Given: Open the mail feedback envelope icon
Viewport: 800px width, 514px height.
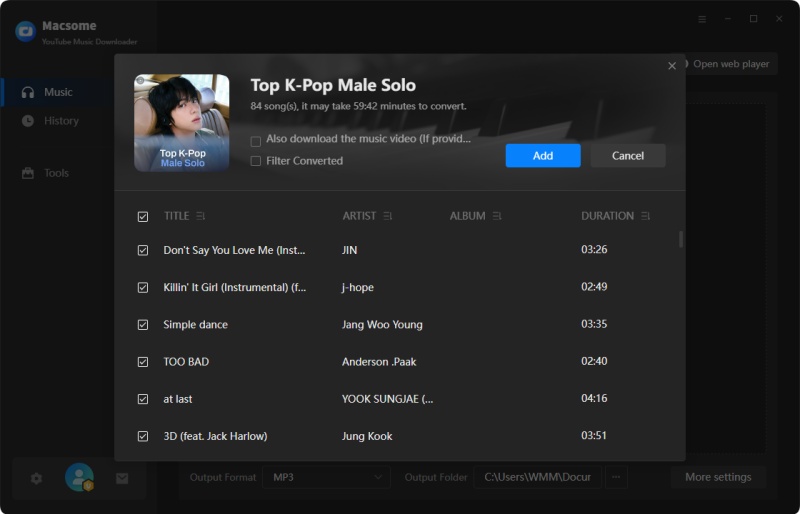Looking at the screenshot, I should click(122, 478).
